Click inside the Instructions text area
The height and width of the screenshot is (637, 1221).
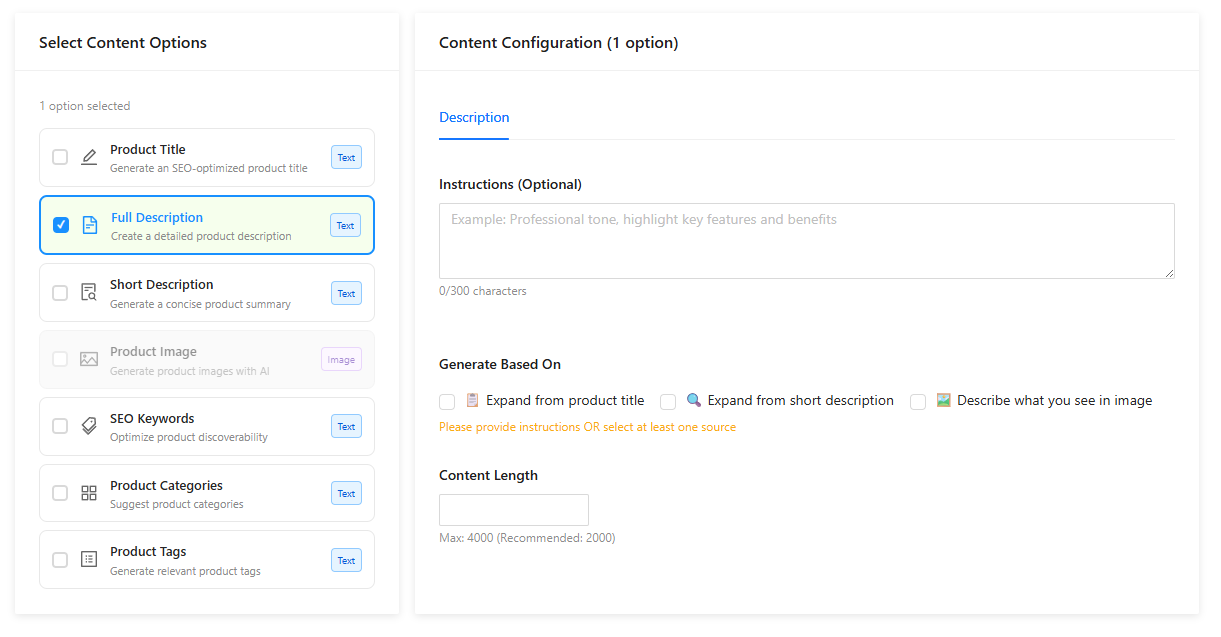pos(806,240)
